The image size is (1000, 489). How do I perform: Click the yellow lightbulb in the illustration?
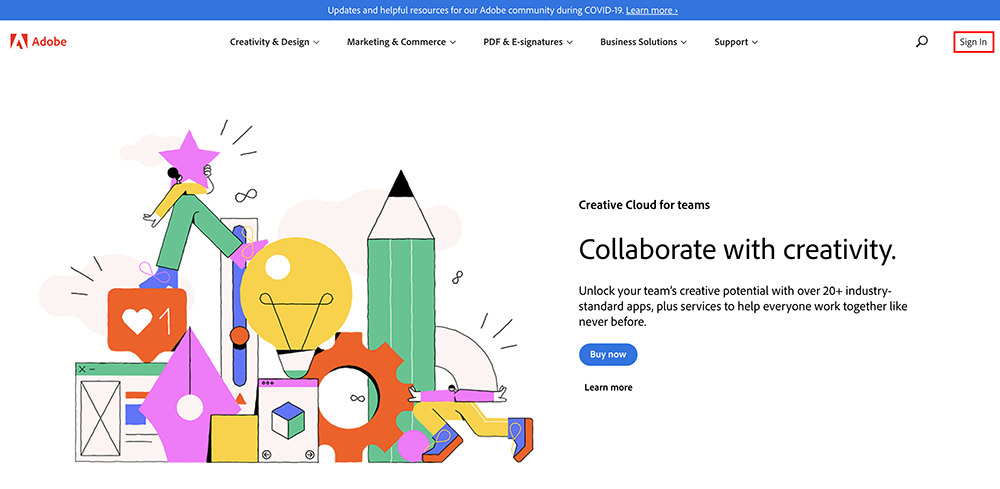click(296, 290)
